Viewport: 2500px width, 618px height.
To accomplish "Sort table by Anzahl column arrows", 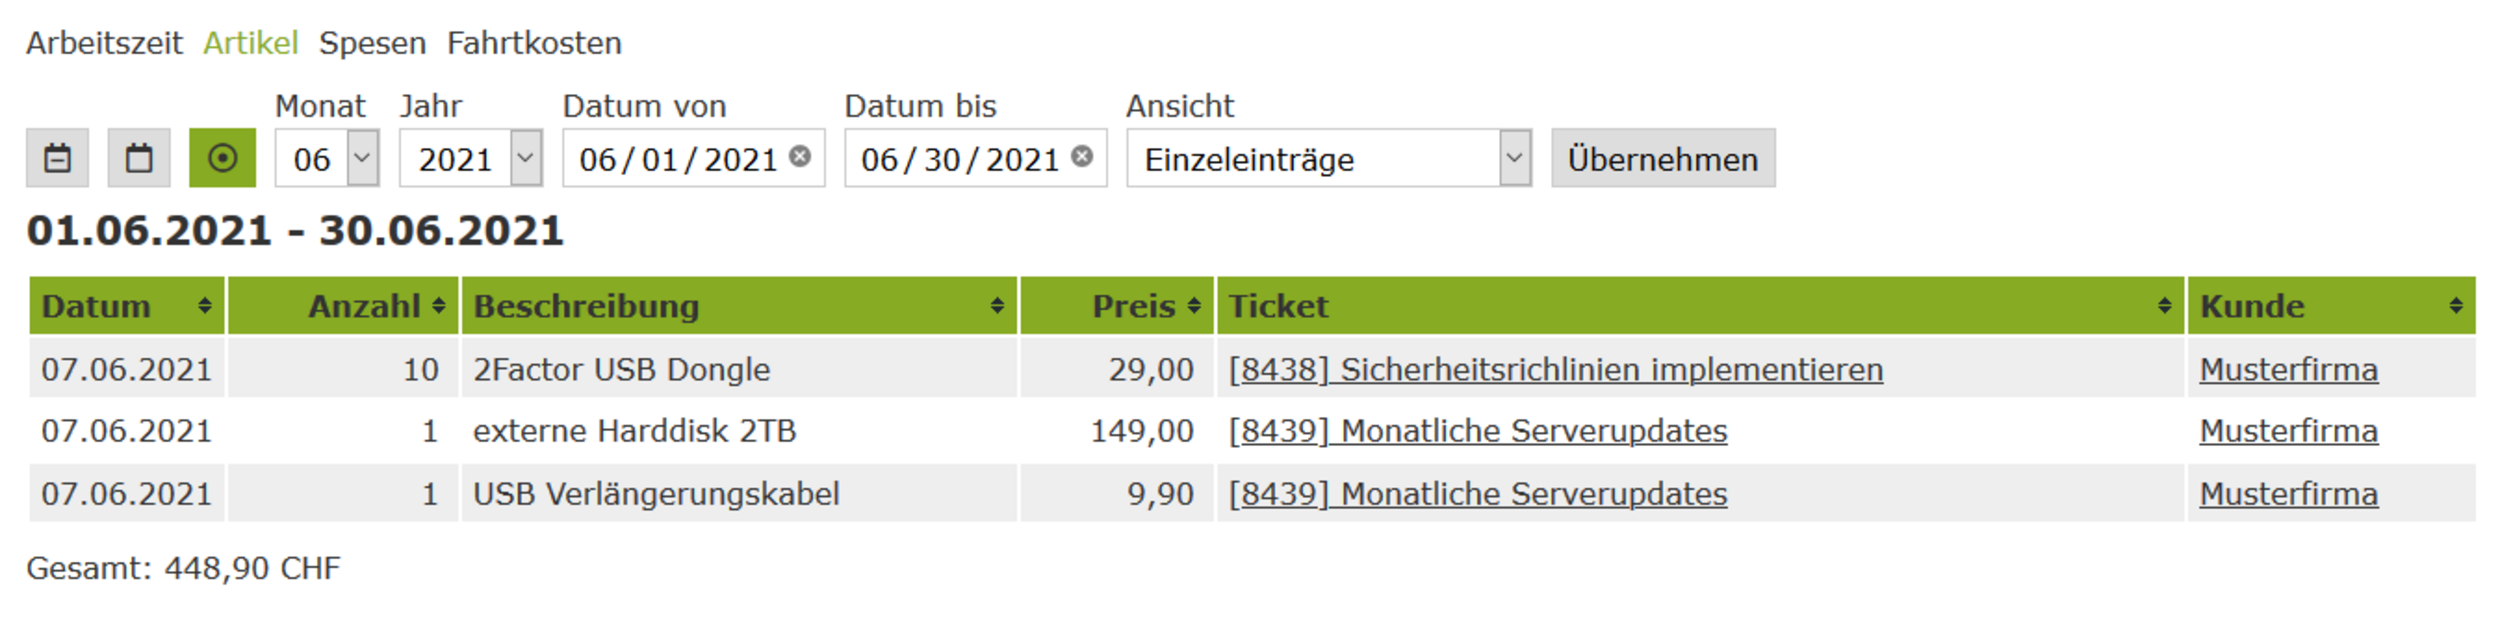I will [439, 306].
